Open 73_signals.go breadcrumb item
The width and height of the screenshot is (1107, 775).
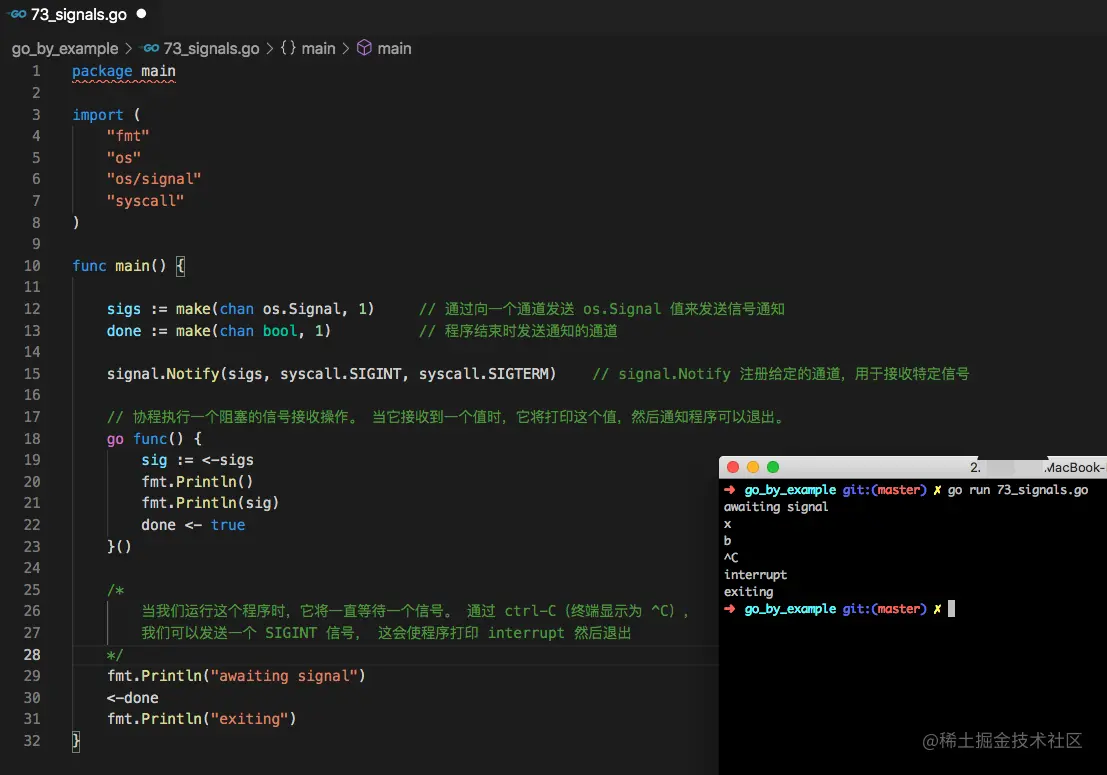(211, 49)
